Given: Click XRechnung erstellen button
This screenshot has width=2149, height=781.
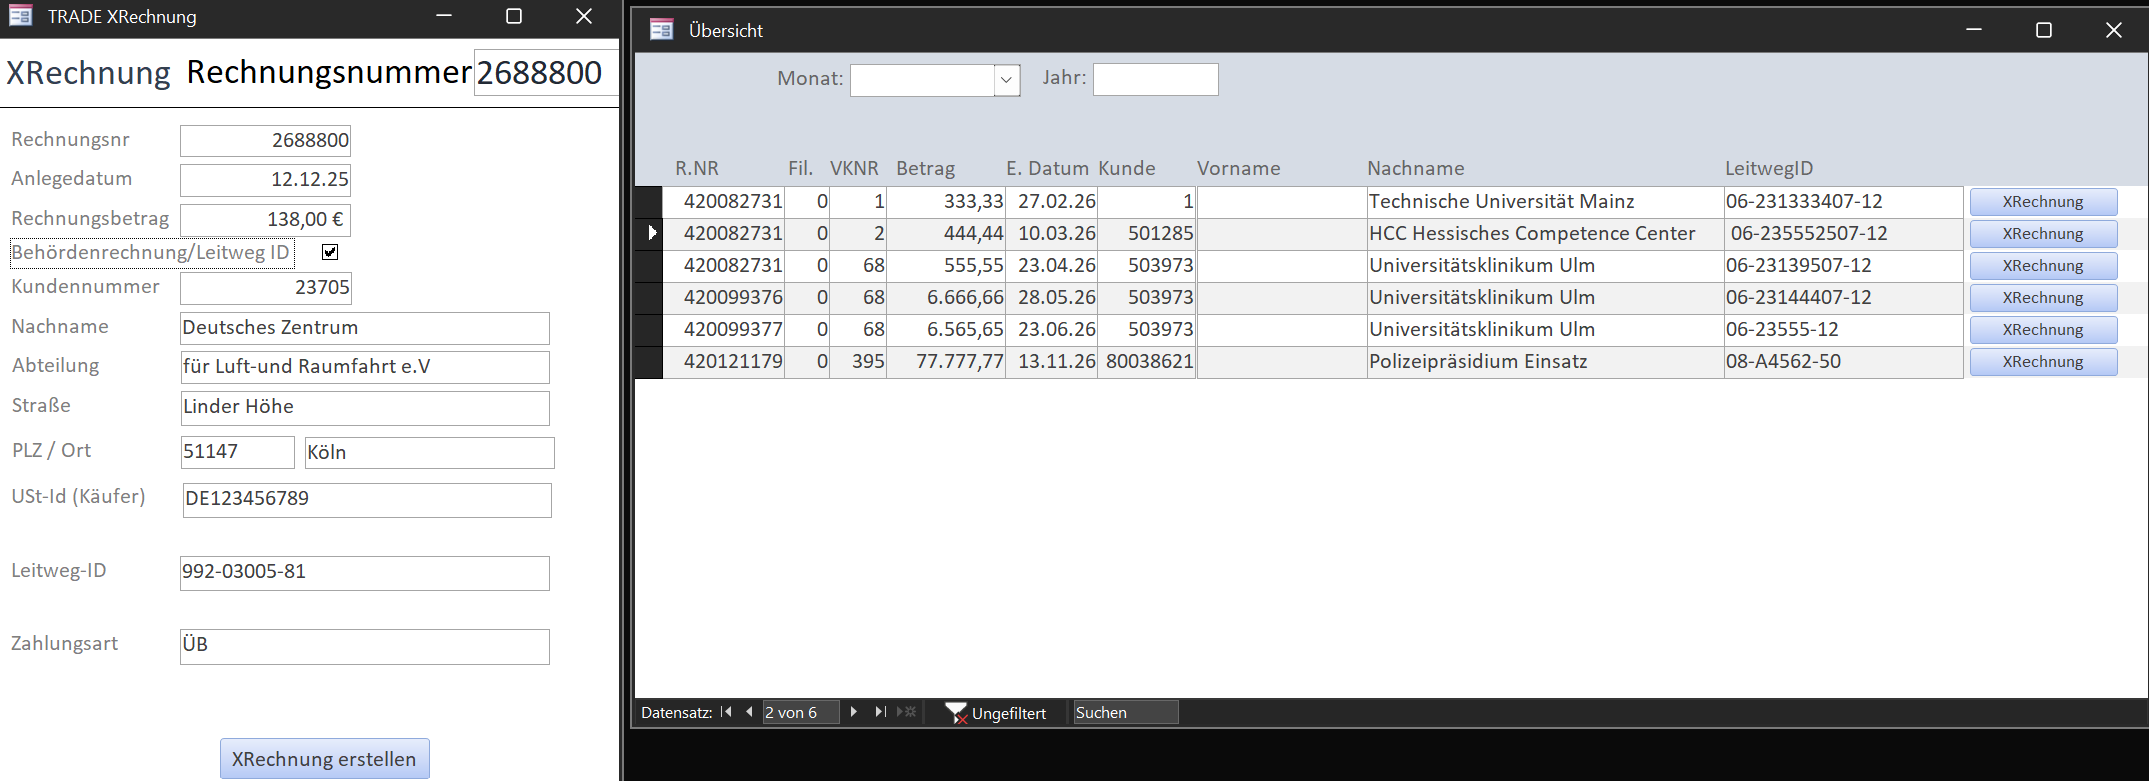Looking at the screenshot, I should tap(325, 759).
